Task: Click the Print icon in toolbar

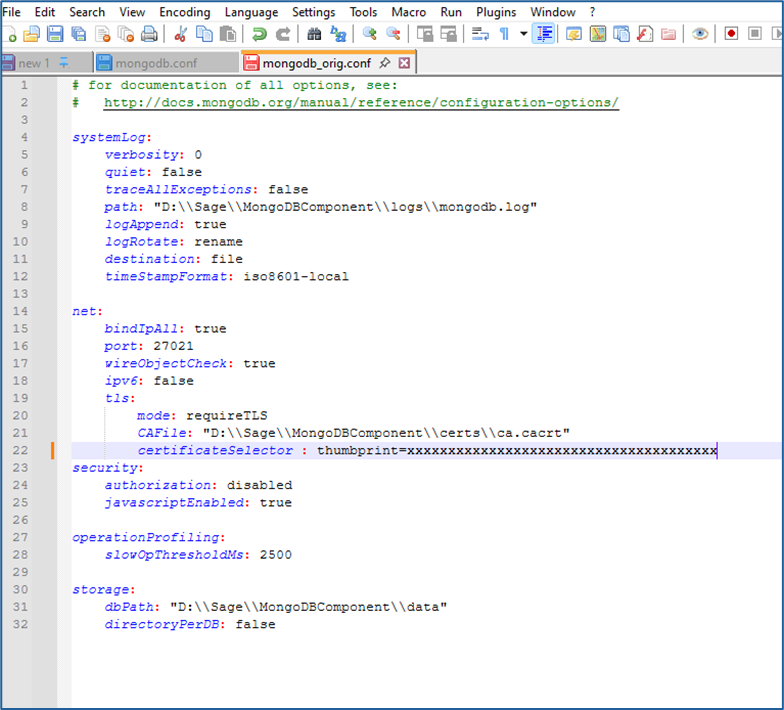Action: (x=149, y=34)
